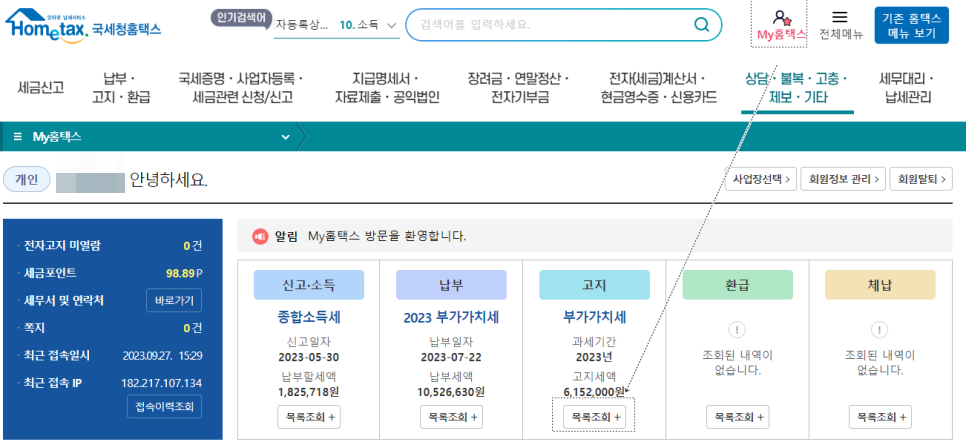966x442 pixels.
Task: Click 고지세액 6,152,000원
Action: pos(595,391)
